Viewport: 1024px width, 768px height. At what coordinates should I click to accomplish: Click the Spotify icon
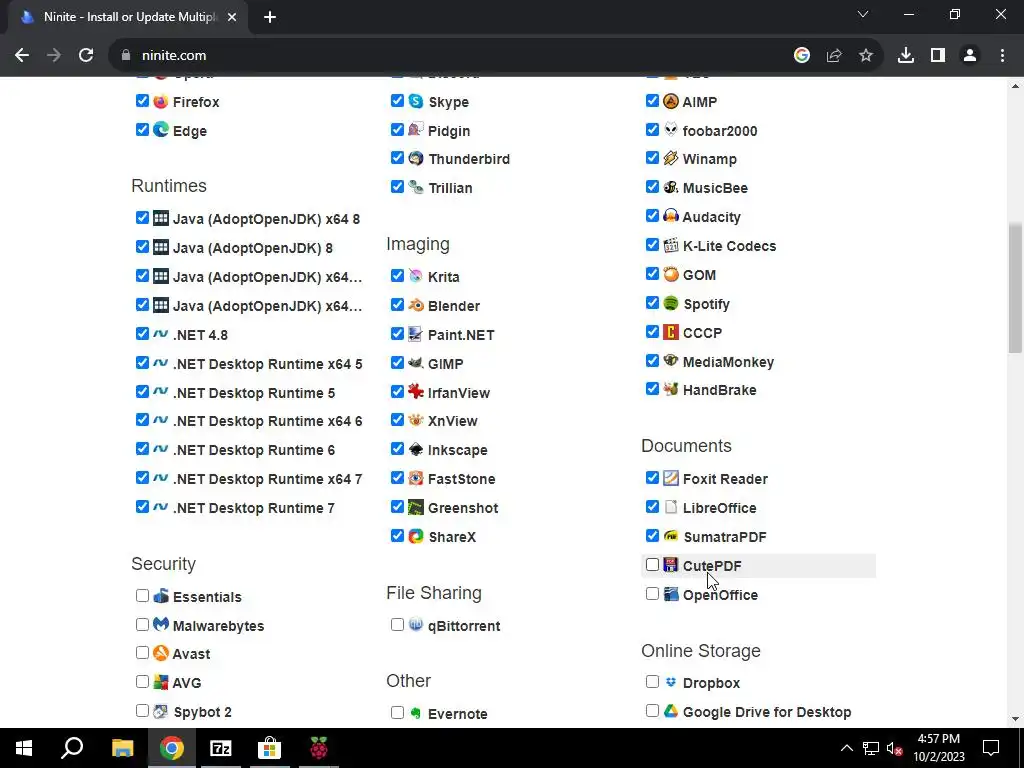671,304
